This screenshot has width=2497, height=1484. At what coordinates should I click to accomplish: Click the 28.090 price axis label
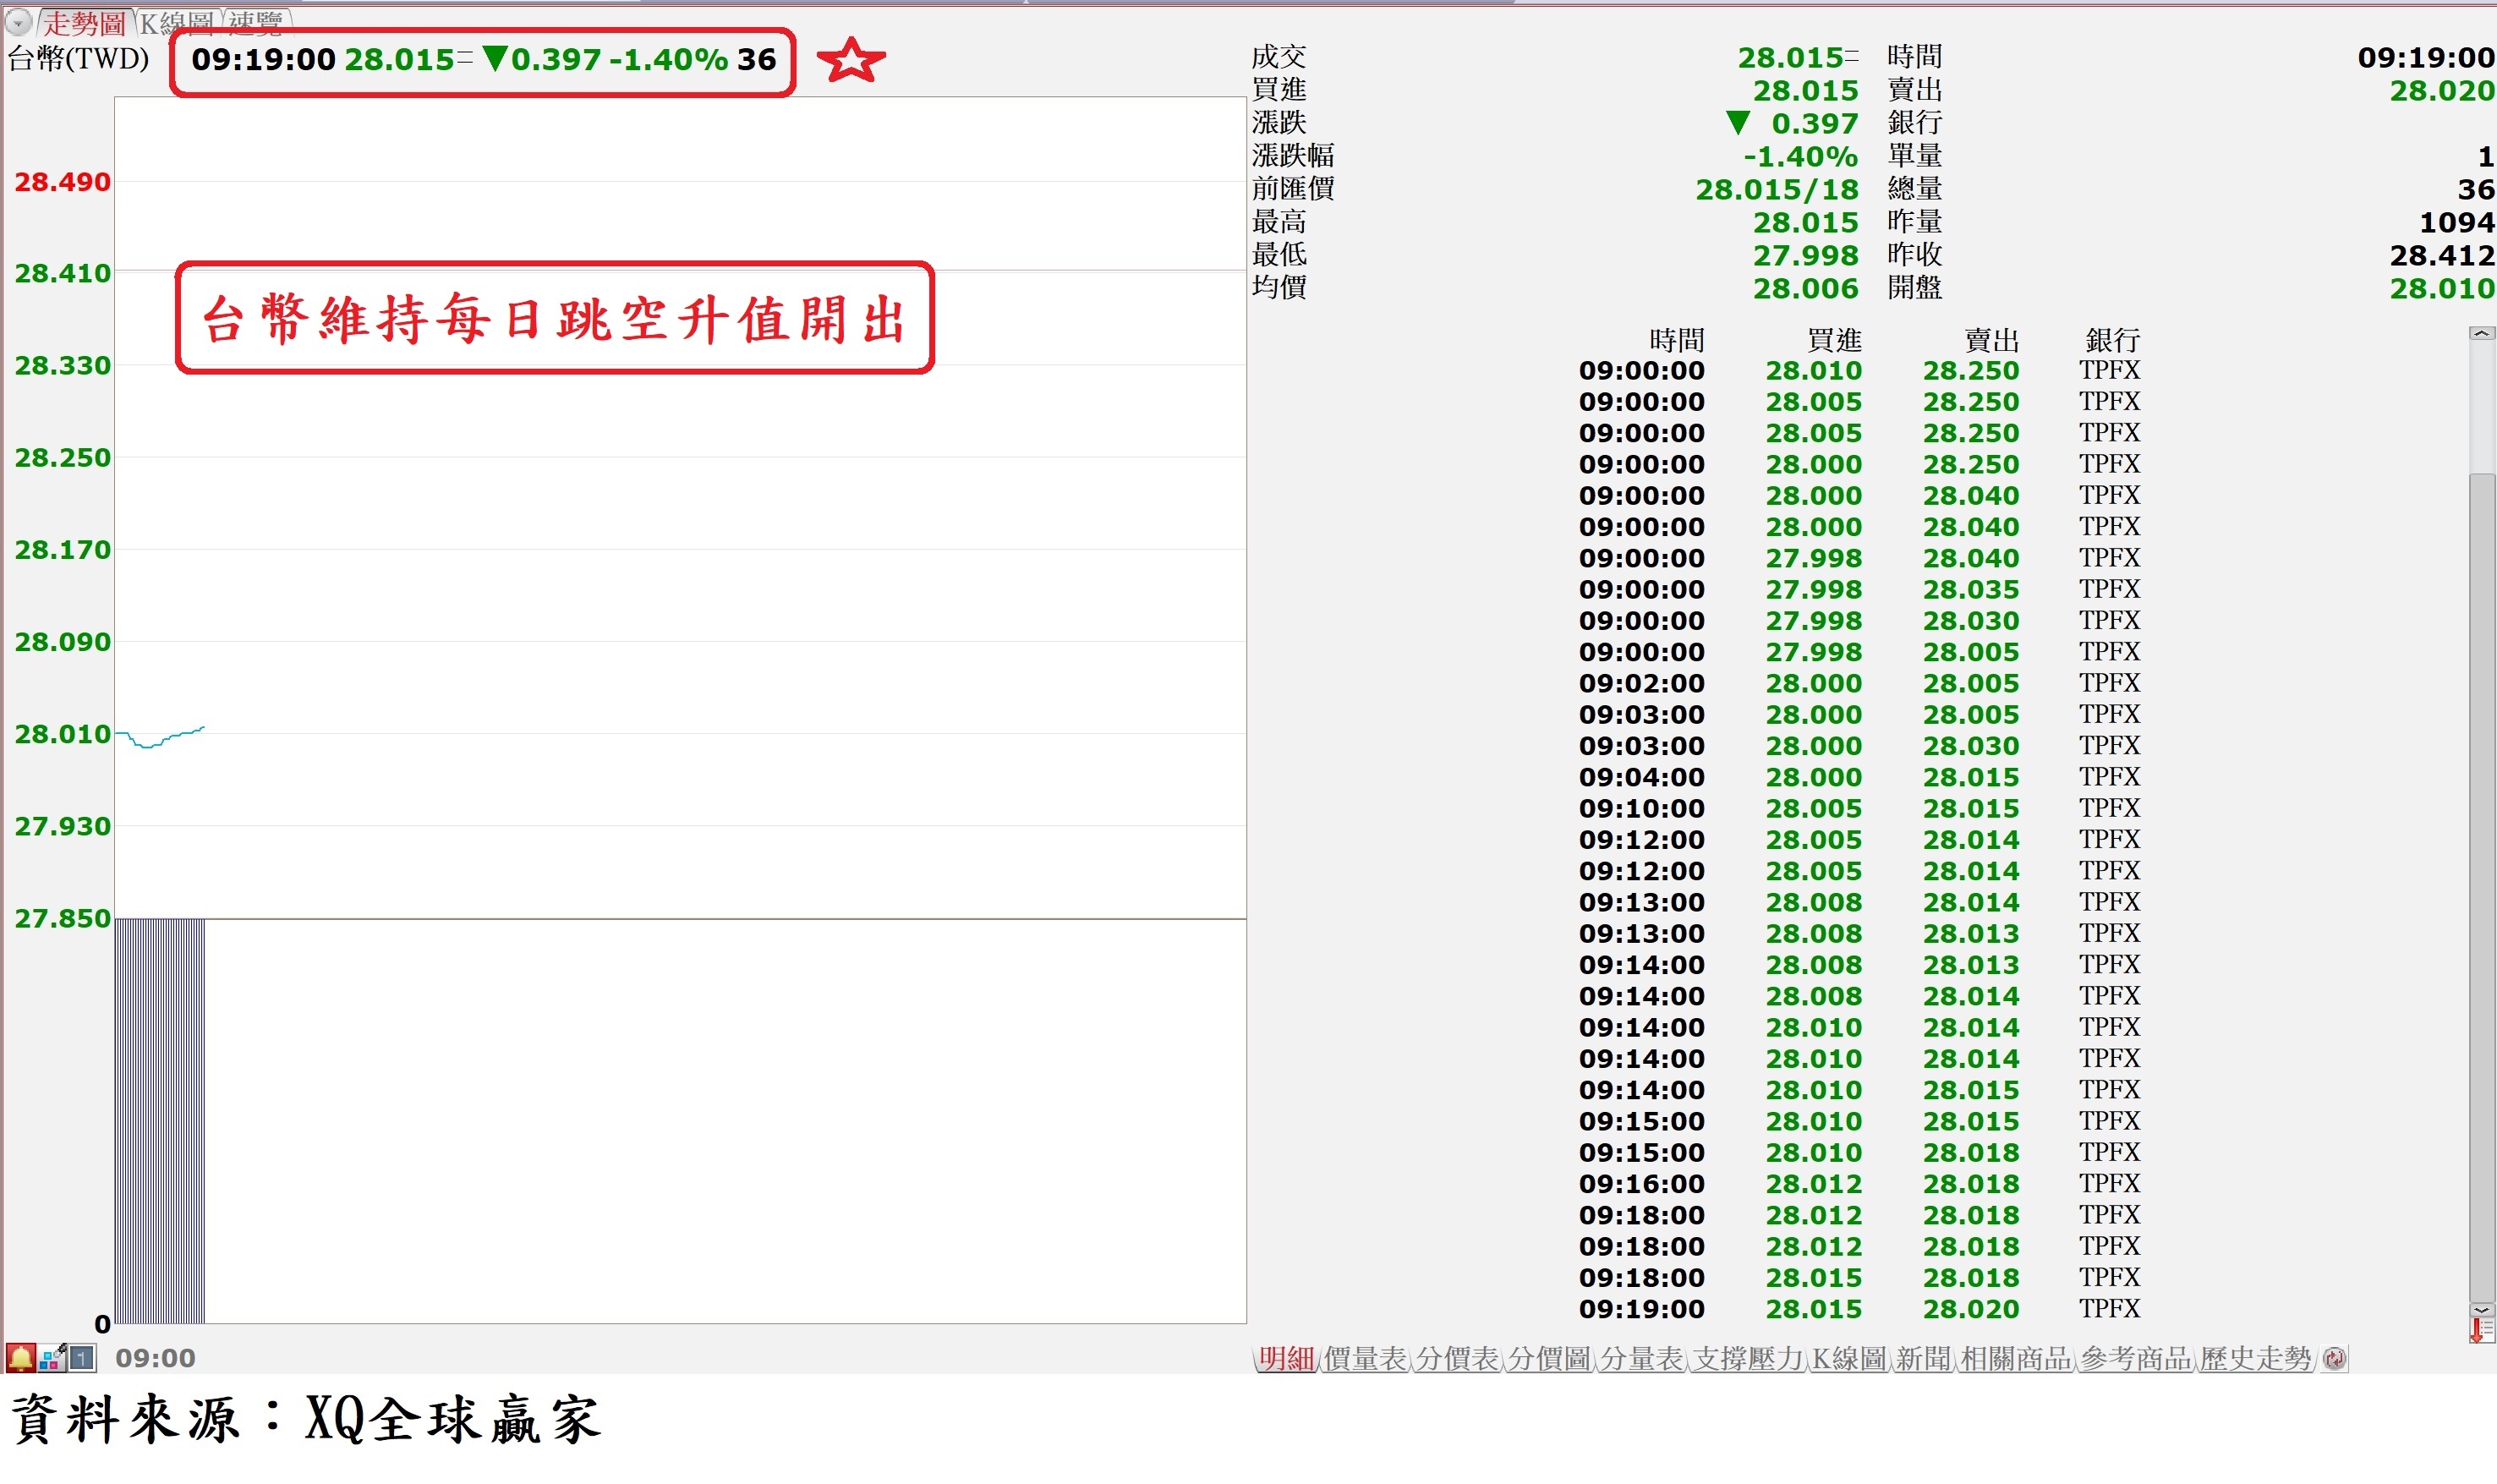pyautogui.click(x=62, y=641)
